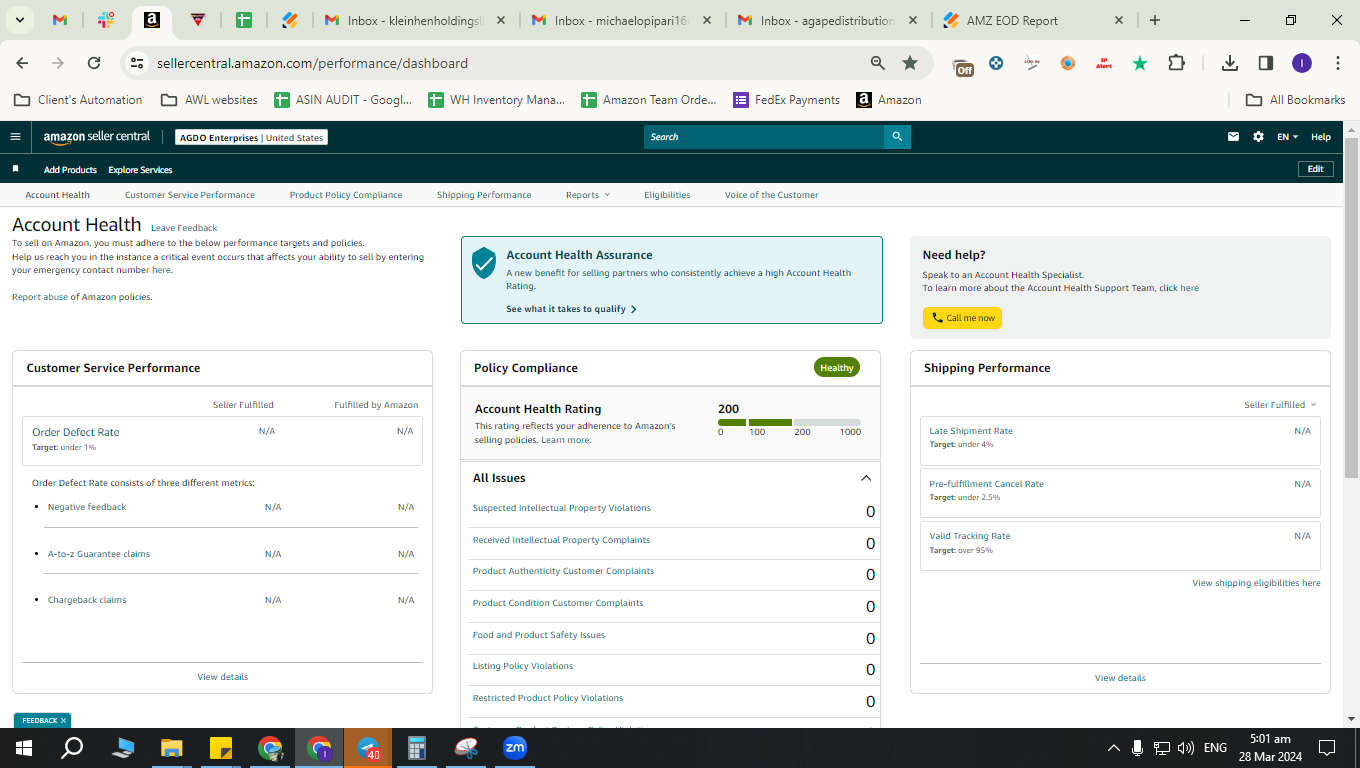Open the Eligibilities tab
The image size is (1360, 768).
click(667, 195)
